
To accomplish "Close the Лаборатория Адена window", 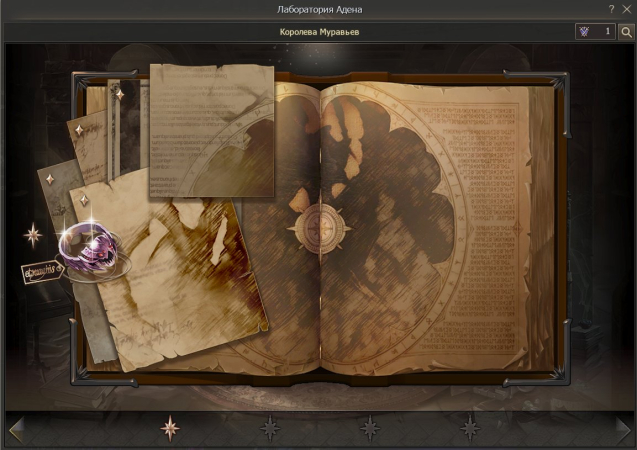I will coord(627,9).
